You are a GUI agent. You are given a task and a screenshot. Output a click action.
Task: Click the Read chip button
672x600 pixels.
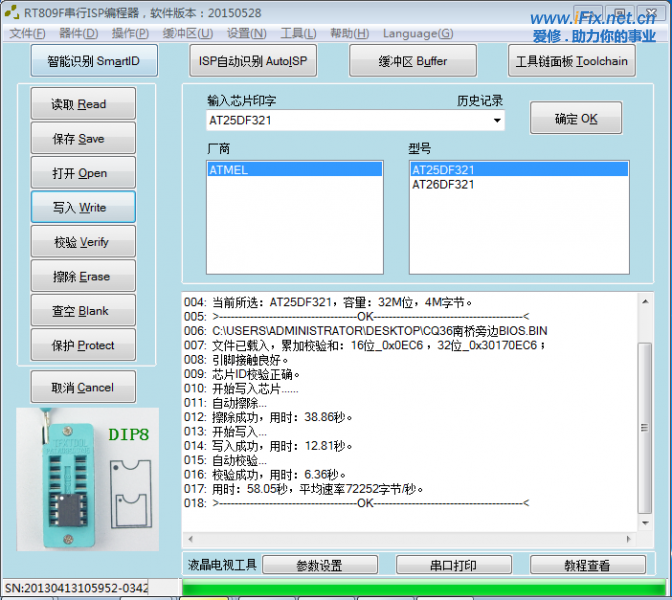point(83,104)
